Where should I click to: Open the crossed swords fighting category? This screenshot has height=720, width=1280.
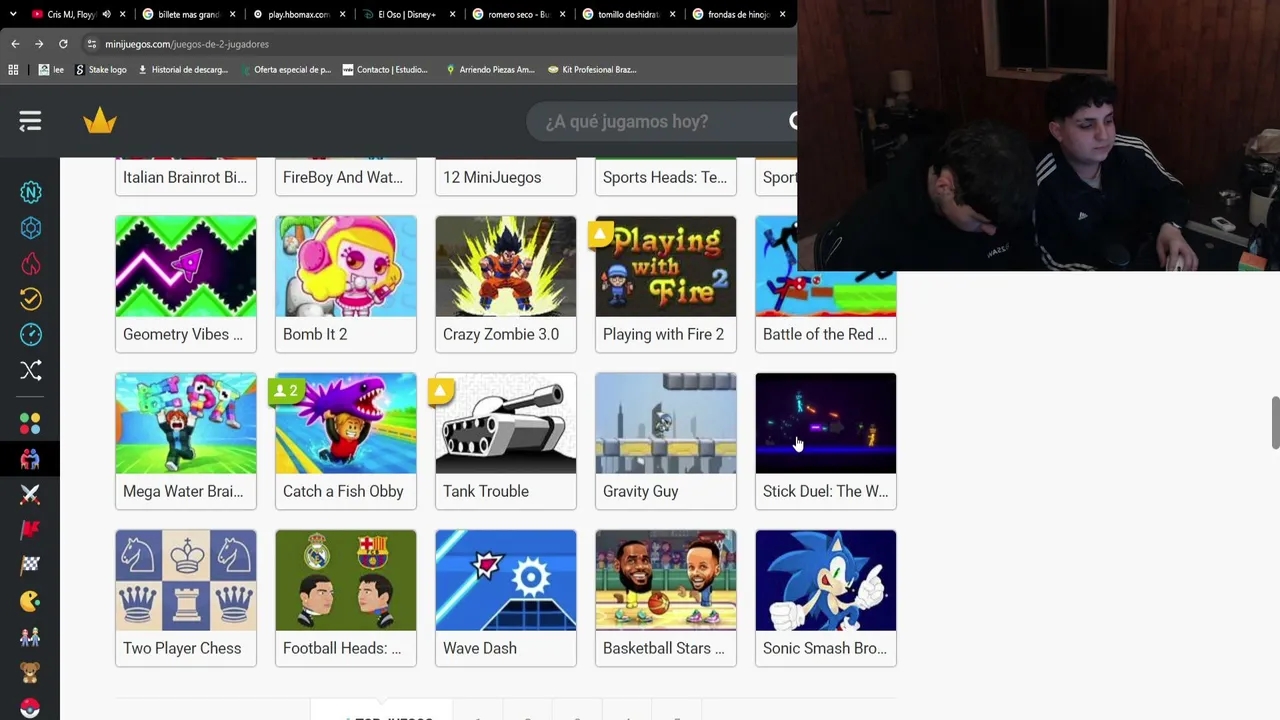pos(30,494)
